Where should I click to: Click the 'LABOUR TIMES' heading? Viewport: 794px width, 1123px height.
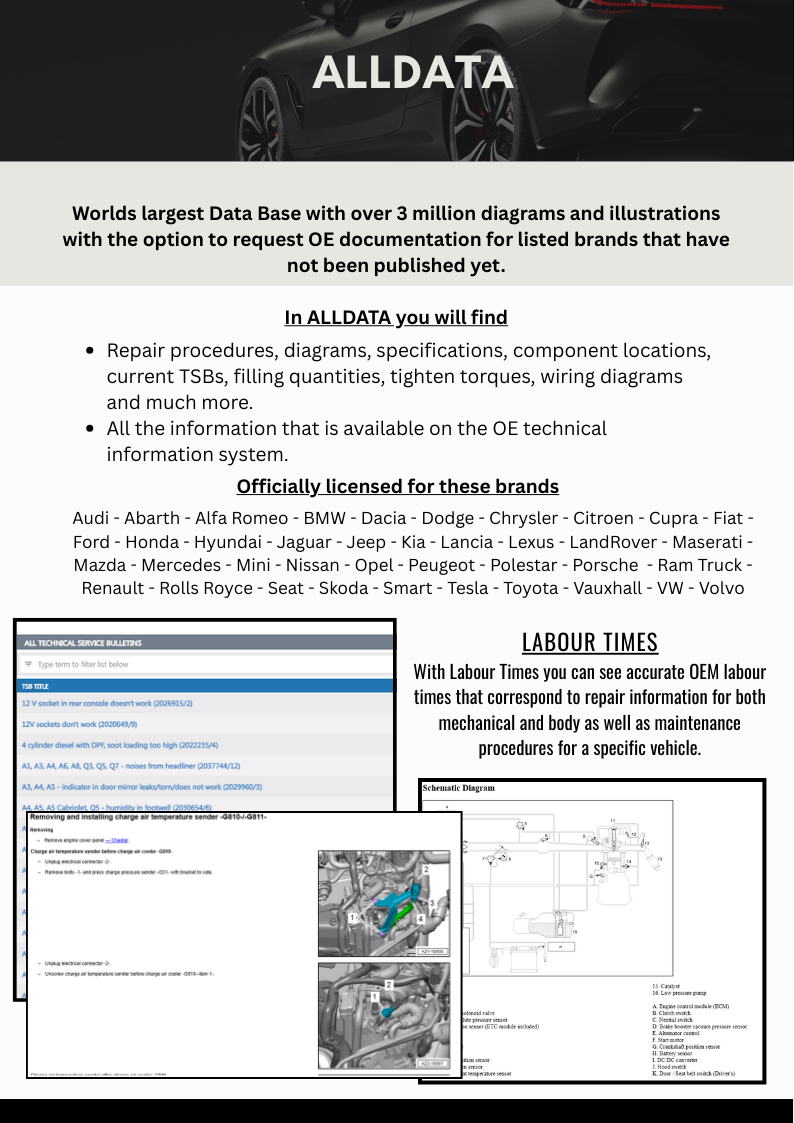click(589, 642)
